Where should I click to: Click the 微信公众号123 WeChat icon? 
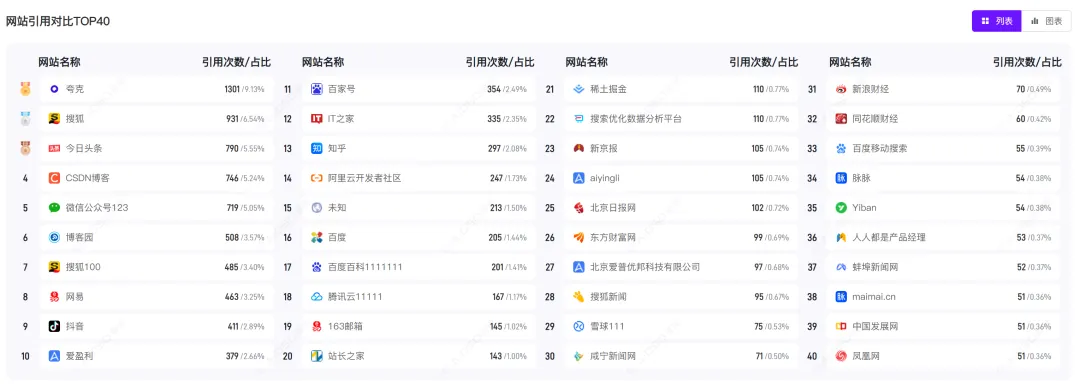click(x=54, y=207)
